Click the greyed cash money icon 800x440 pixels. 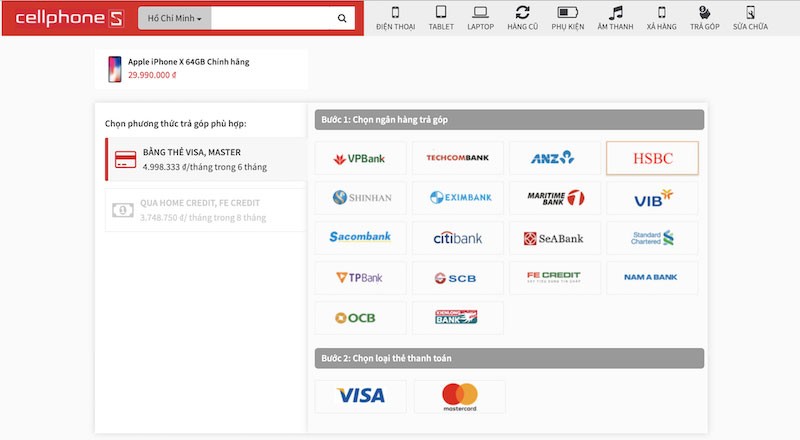tap(123, 210)
